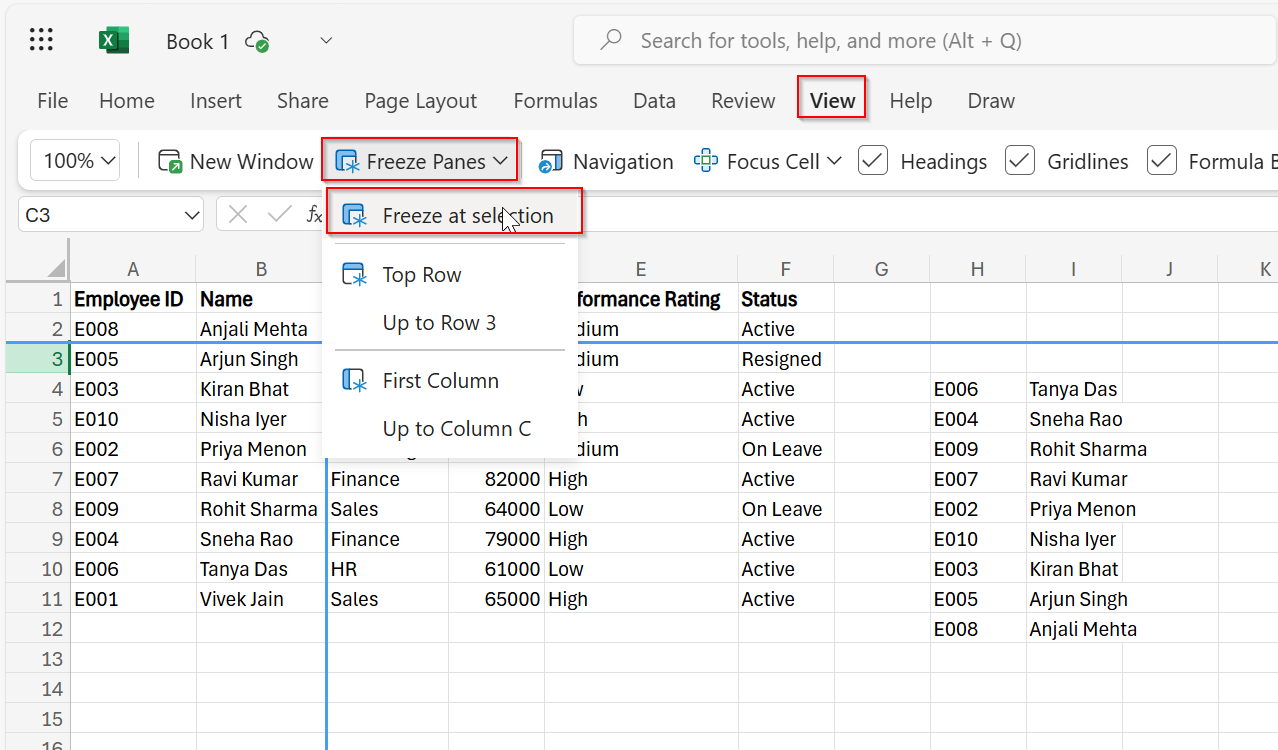Click the Excel application icon

click(x=113, y=39)
